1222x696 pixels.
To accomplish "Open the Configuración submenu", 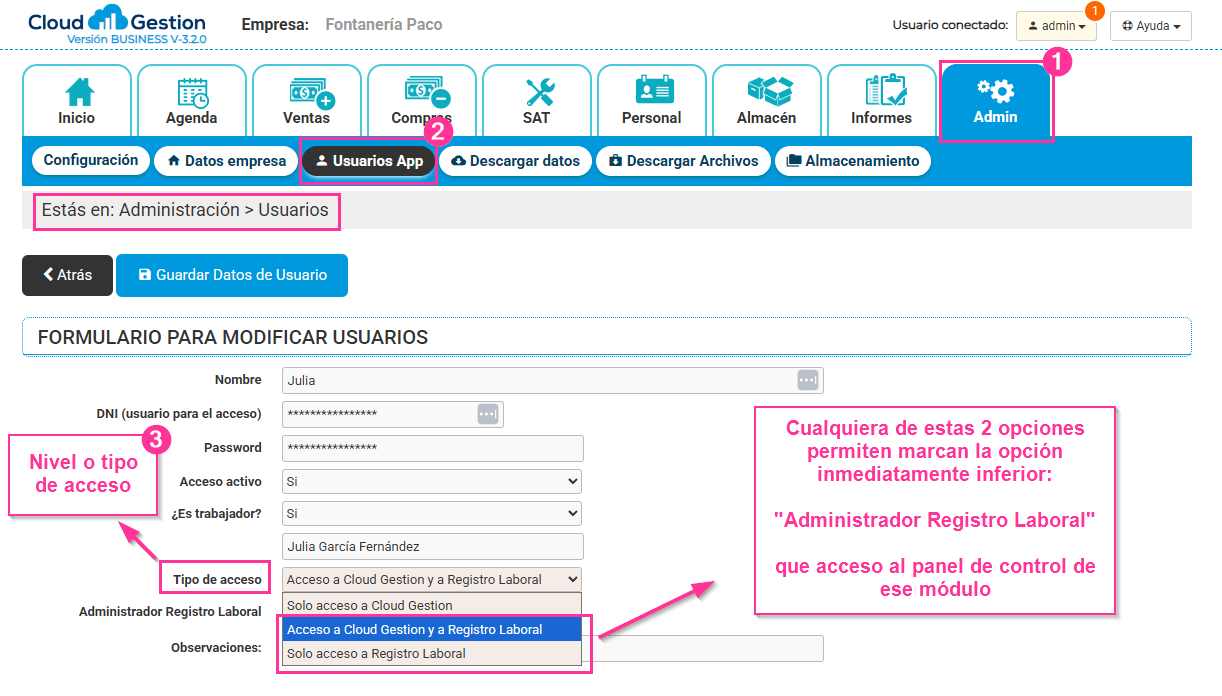I will point(91,160).
